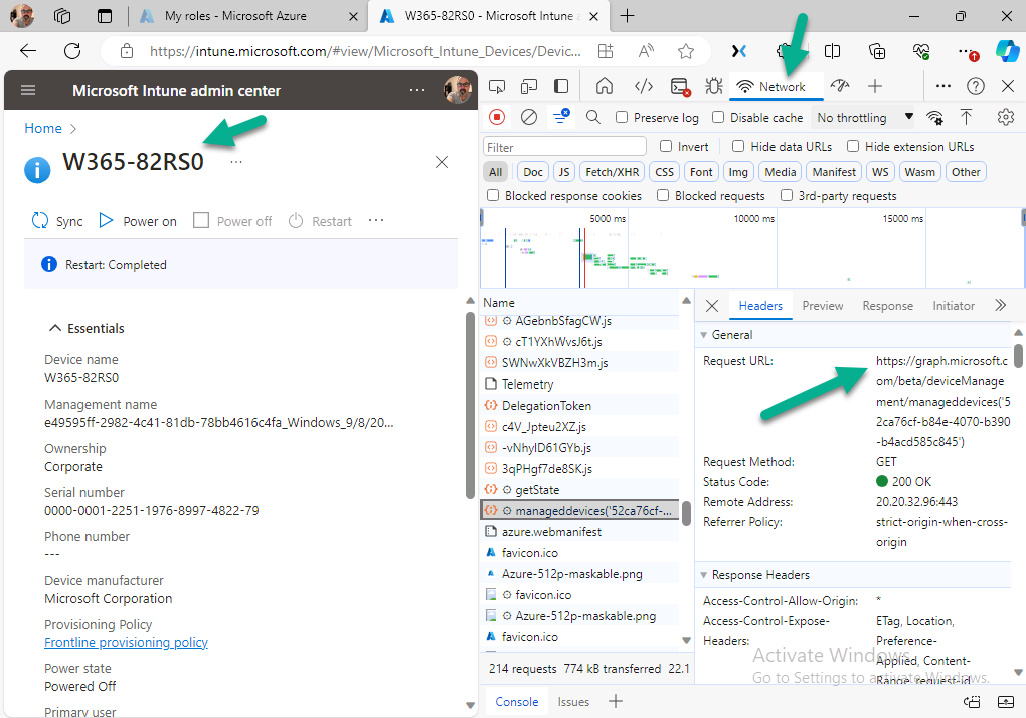Switch to the Network tab
Image resolution: width=1026 pixels, height=718 pixels.
[x=776, y=86]
